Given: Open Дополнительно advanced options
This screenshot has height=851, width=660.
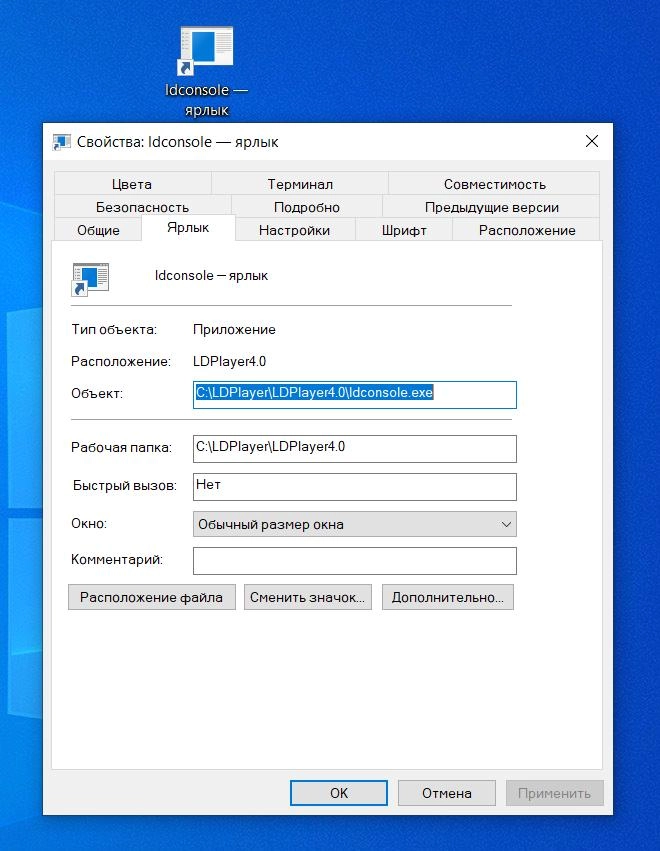Looking at the screenshot, I should pos(447,597).
